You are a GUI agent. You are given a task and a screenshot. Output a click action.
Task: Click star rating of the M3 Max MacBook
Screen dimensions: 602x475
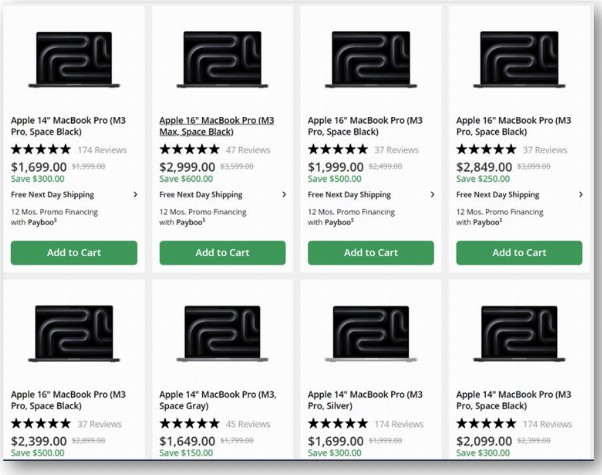190,149
